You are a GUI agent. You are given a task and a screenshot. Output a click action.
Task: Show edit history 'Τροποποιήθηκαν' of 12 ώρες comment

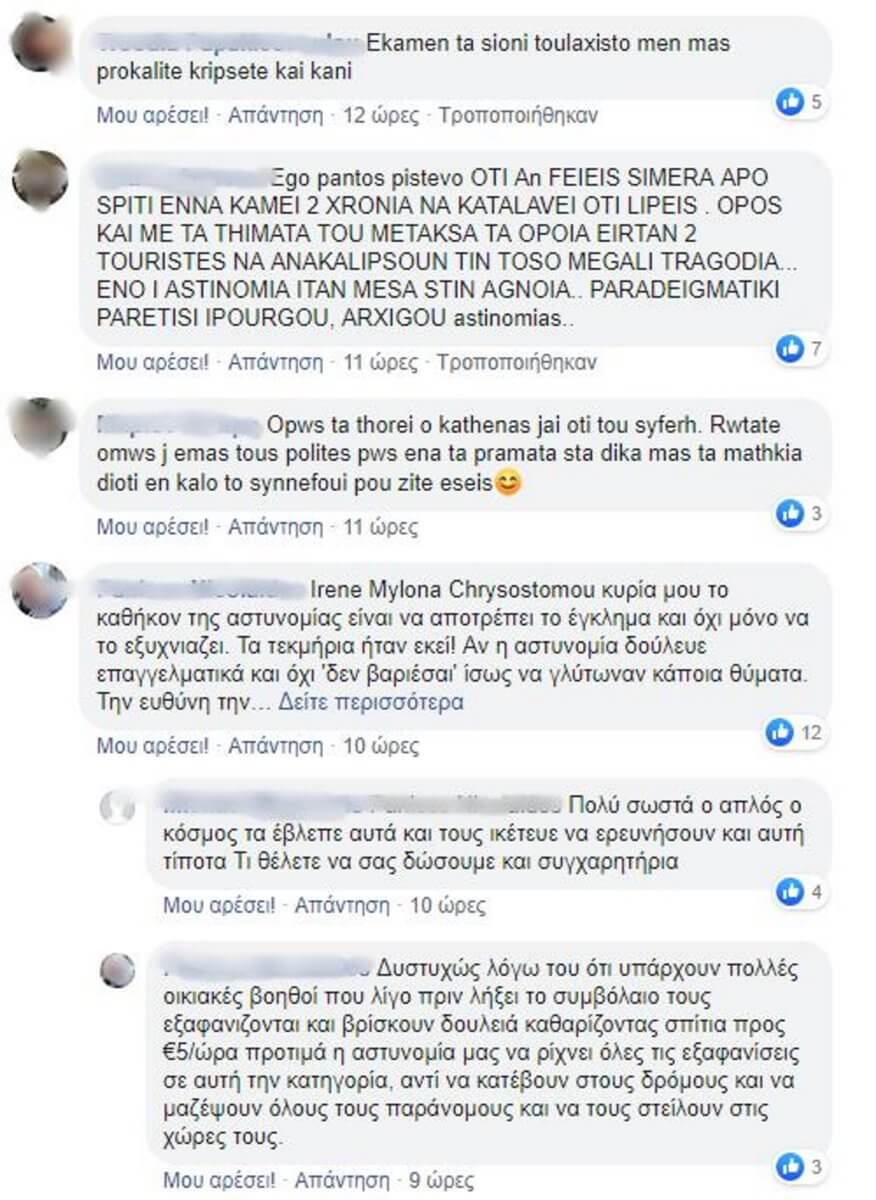pos(518,115)
